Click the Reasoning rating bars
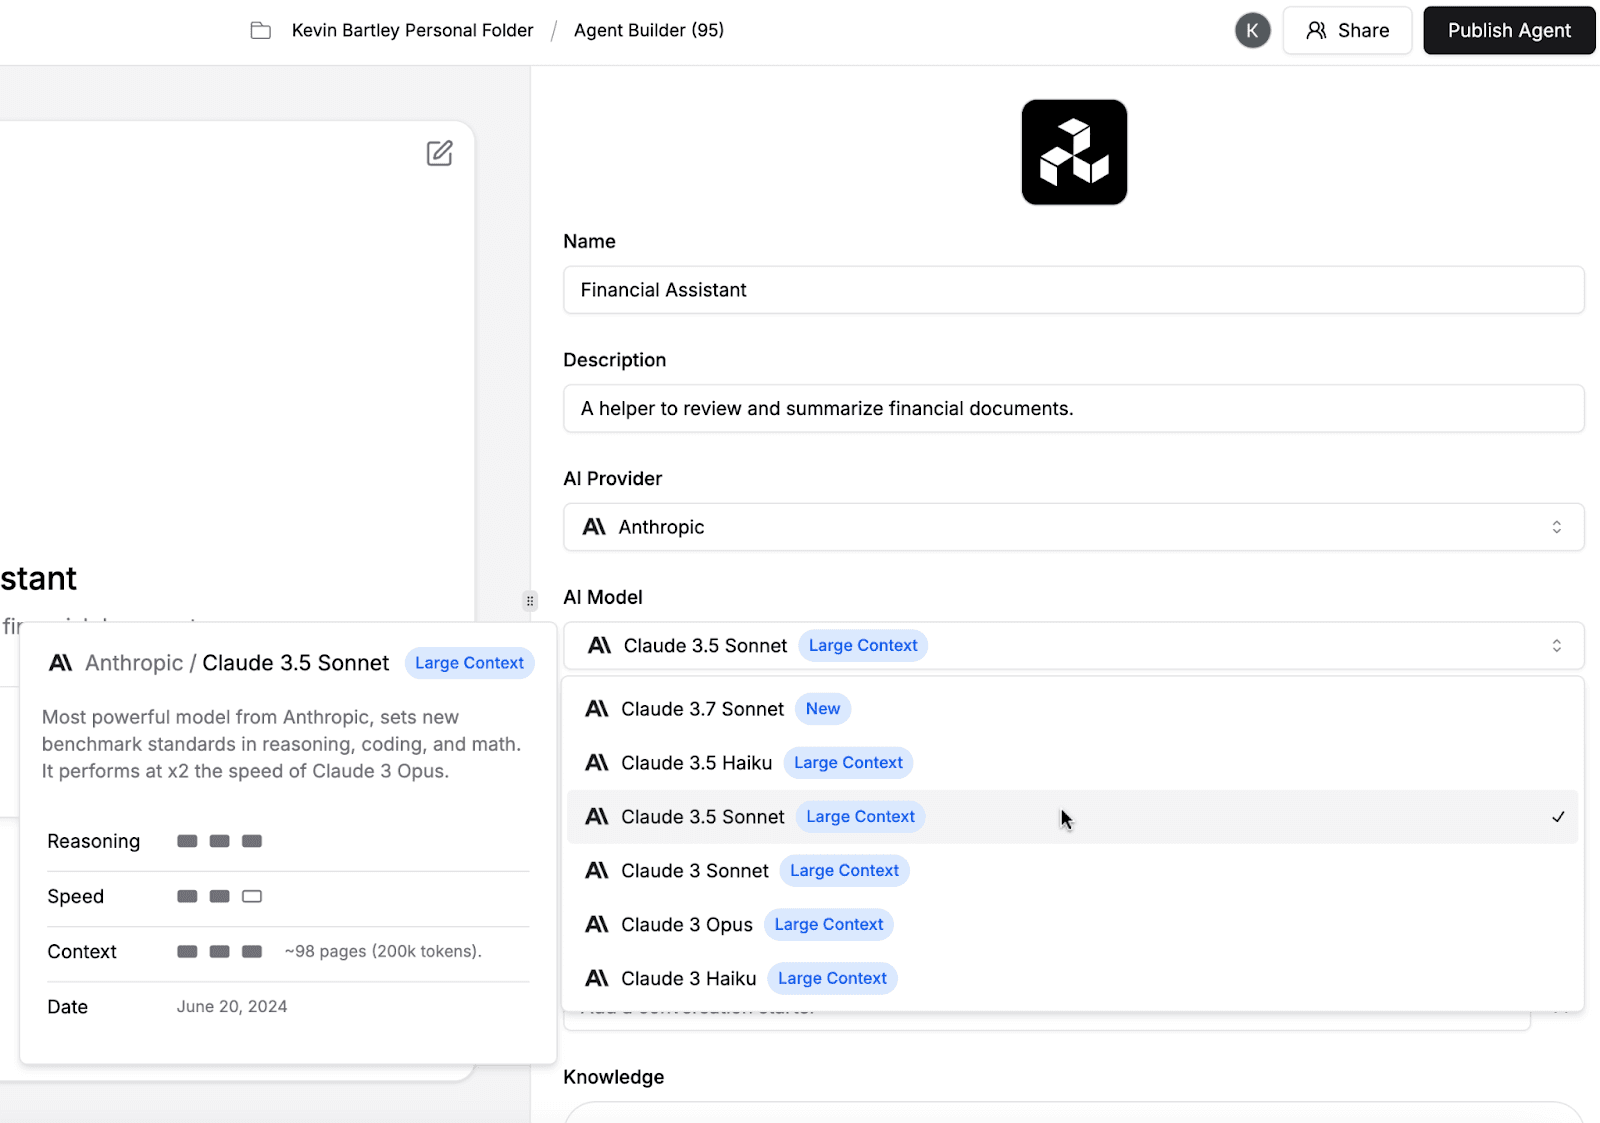 pos(219,841)
